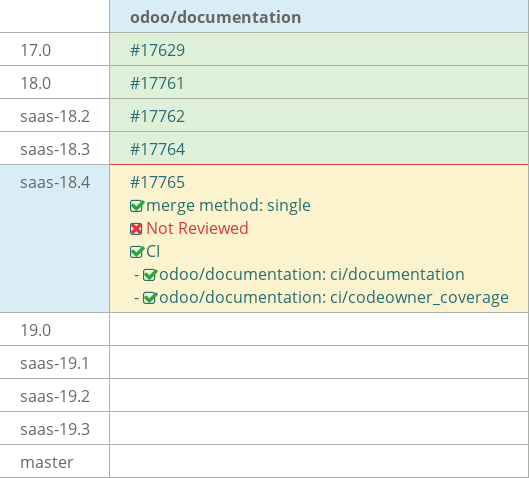Click the red cross icon beside Not Reviewed
The height and width of the screenshot is (478, 529).
click(x=136, y=229)
